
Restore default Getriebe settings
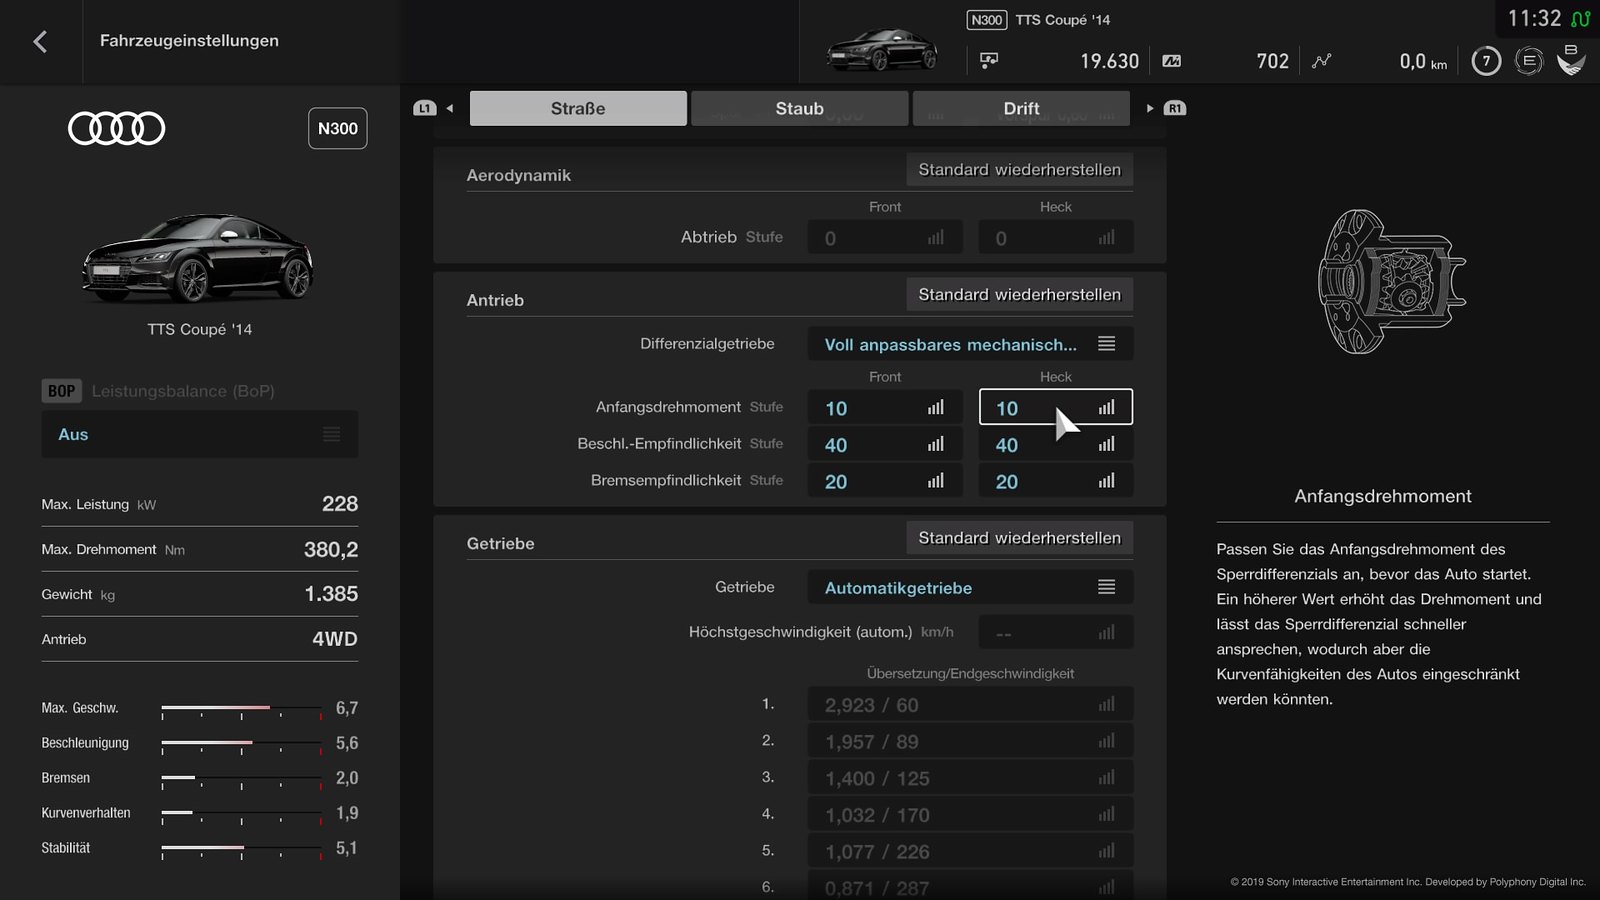(x=1019, y=538)
